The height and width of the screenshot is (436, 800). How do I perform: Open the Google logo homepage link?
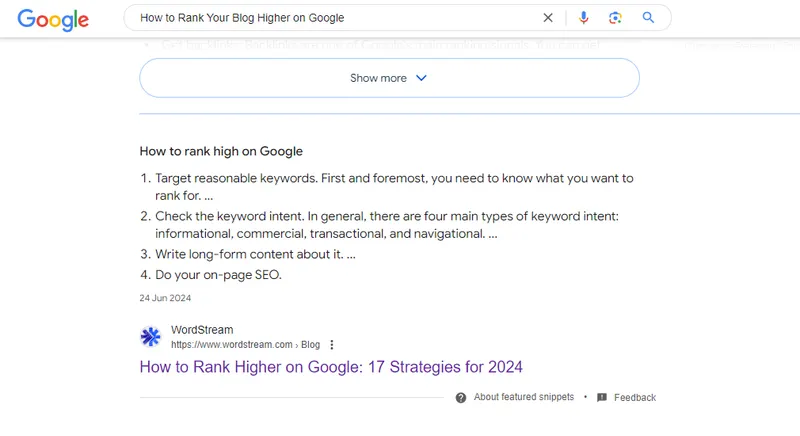53,20
